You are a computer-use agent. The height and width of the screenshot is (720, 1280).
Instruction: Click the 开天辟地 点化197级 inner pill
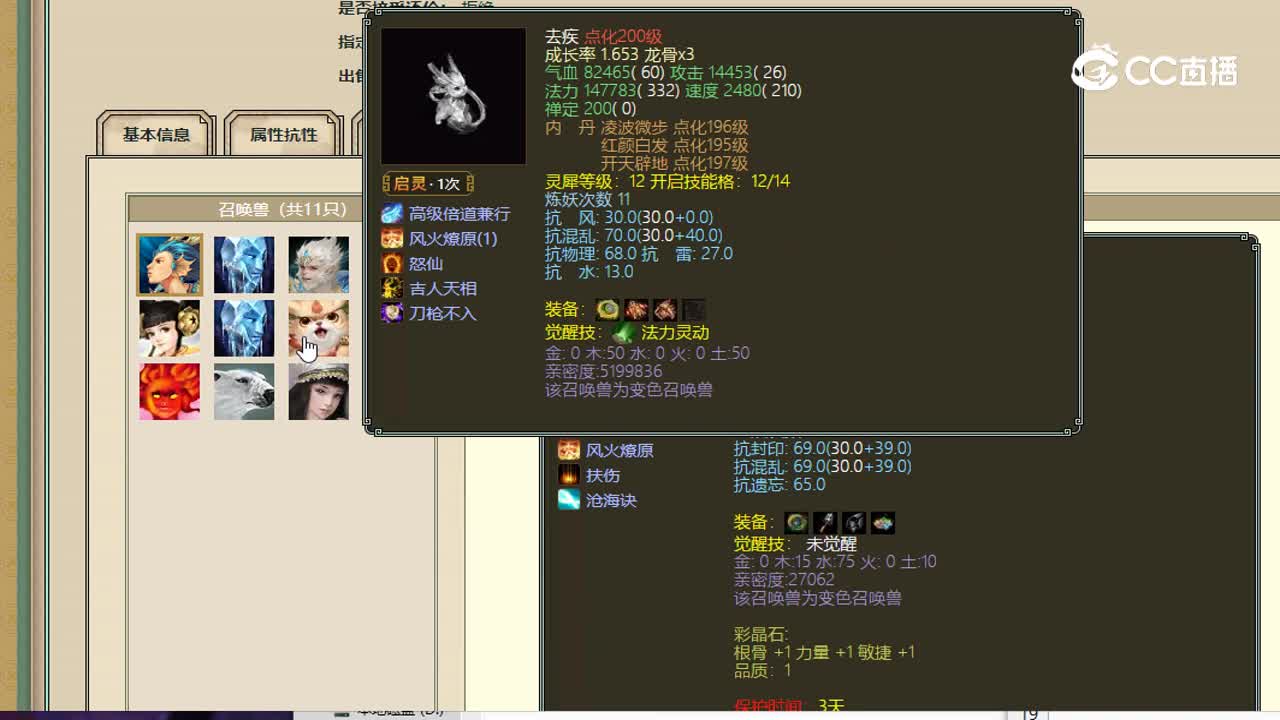(675, 164)
